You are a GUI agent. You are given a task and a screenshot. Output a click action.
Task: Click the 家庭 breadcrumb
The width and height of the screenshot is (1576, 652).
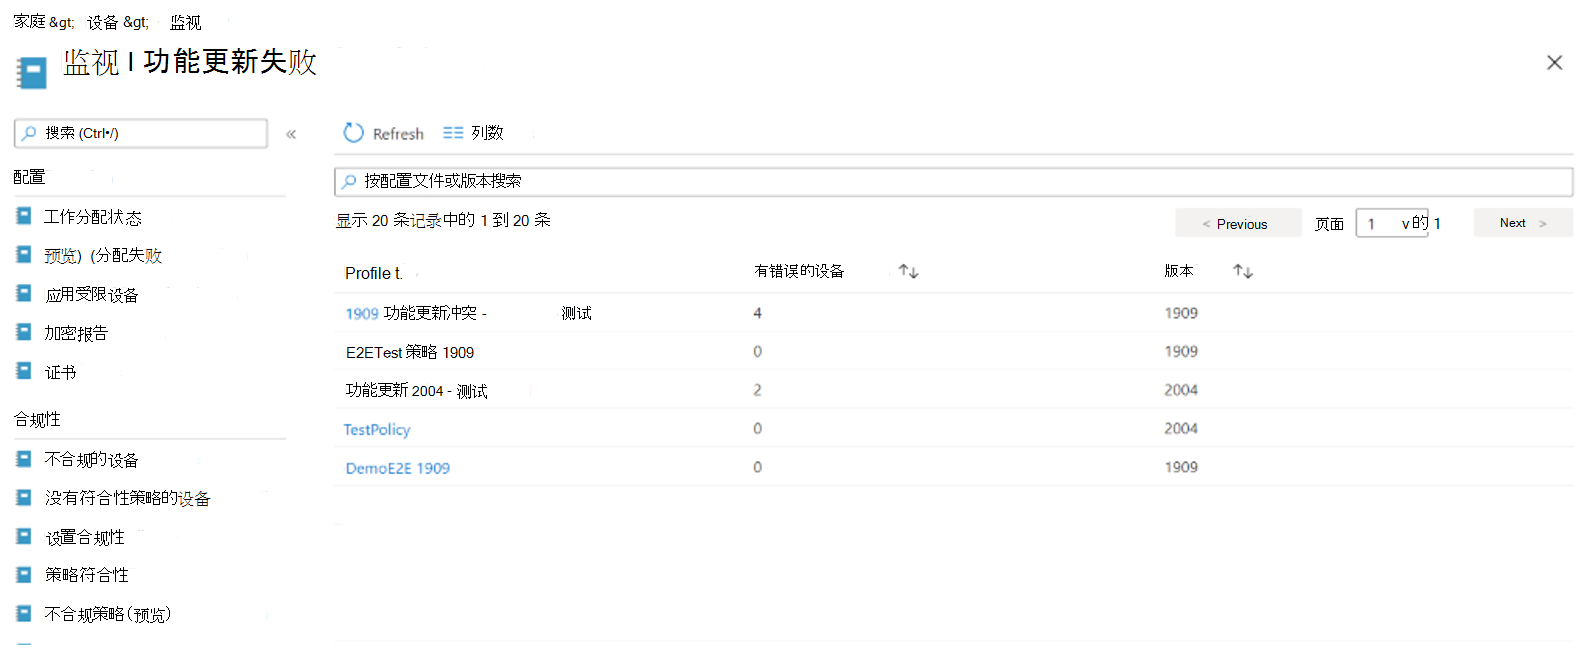(29, 21)
